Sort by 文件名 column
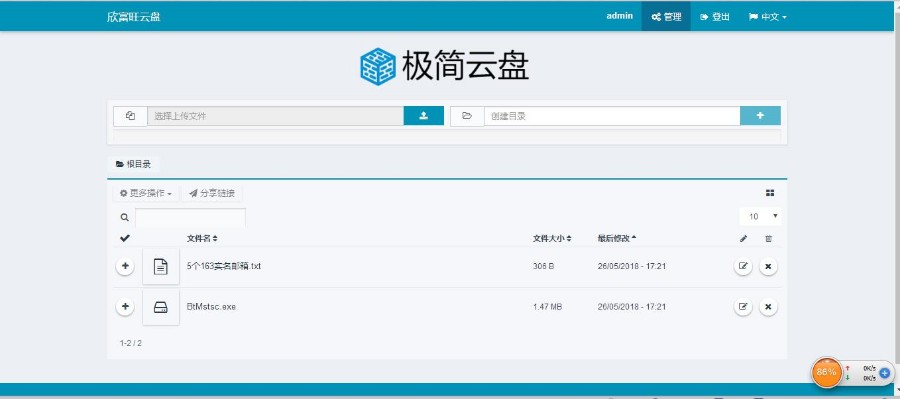Viewport: 900px width, 399px height. point(202,238)
